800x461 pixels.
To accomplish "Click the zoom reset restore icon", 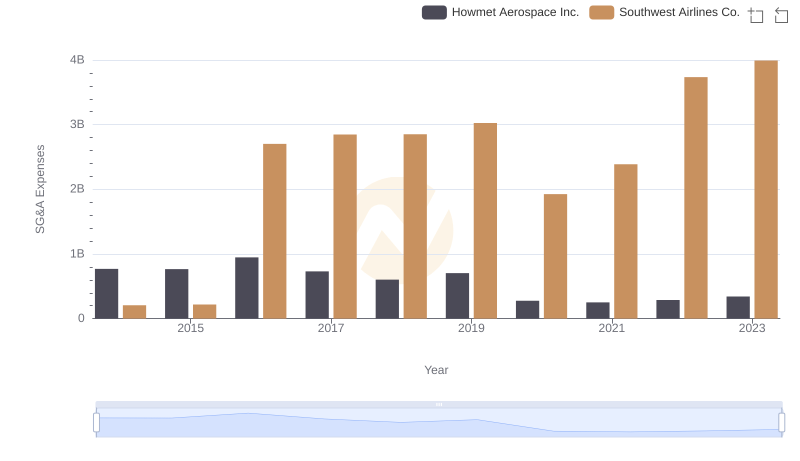I will pyautogui.click(x=781, y=15).
